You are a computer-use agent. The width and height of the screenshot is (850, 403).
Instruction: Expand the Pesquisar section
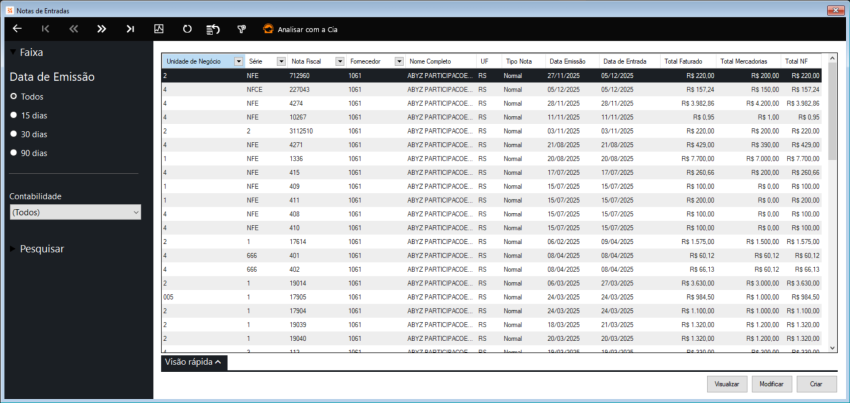coord(13,249)
